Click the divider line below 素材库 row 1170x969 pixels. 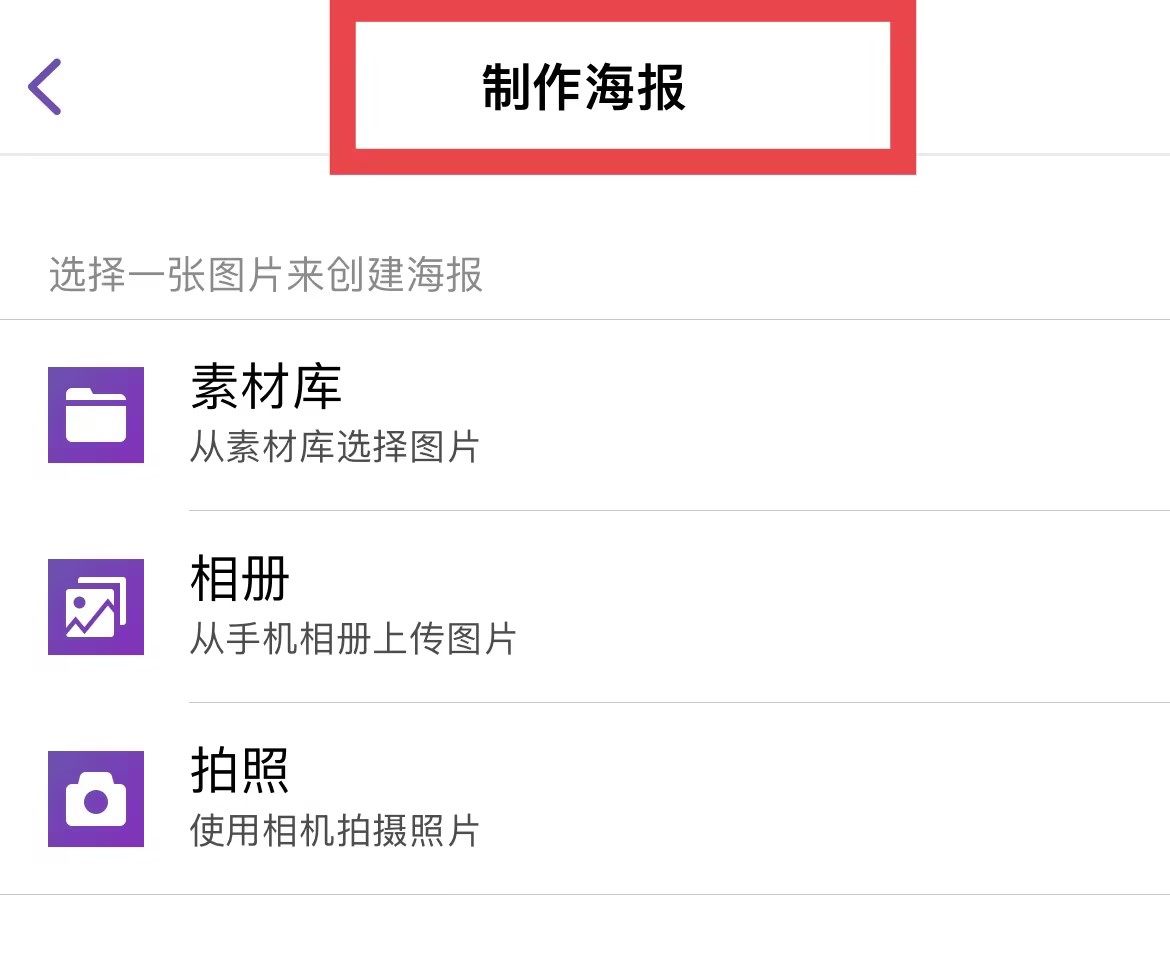point(680,510)
